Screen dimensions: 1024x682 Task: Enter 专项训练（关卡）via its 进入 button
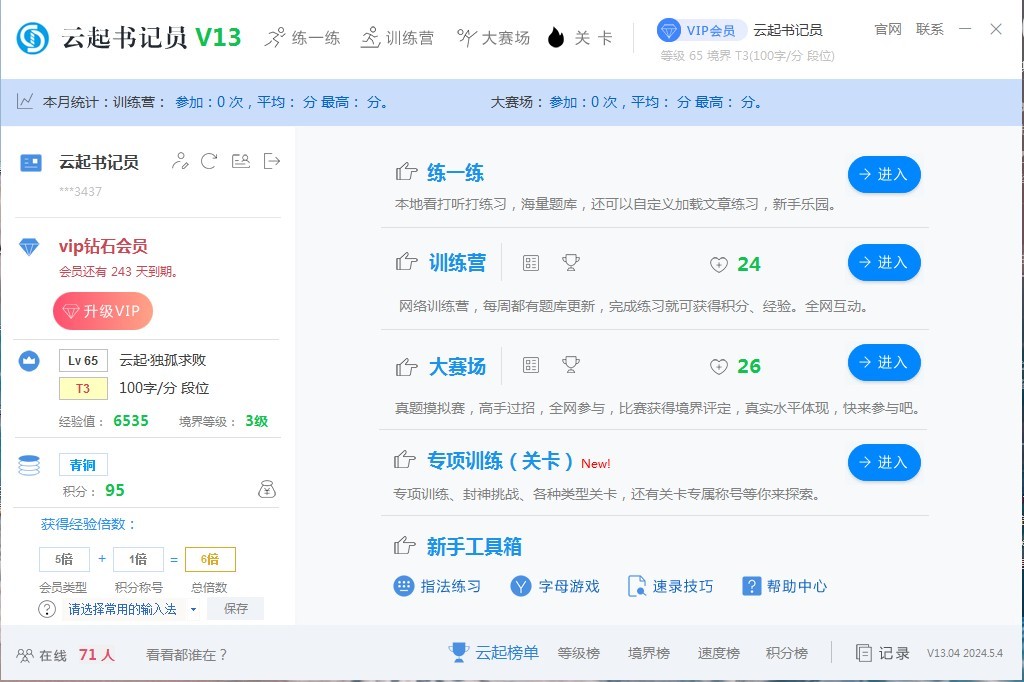point(883,462)
